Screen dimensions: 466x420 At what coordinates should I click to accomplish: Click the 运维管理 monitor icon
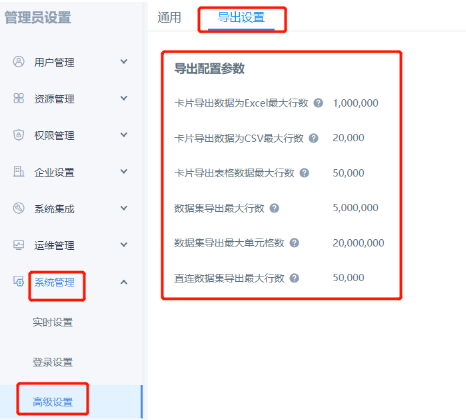pyautogui.click(x=19, y=245)
